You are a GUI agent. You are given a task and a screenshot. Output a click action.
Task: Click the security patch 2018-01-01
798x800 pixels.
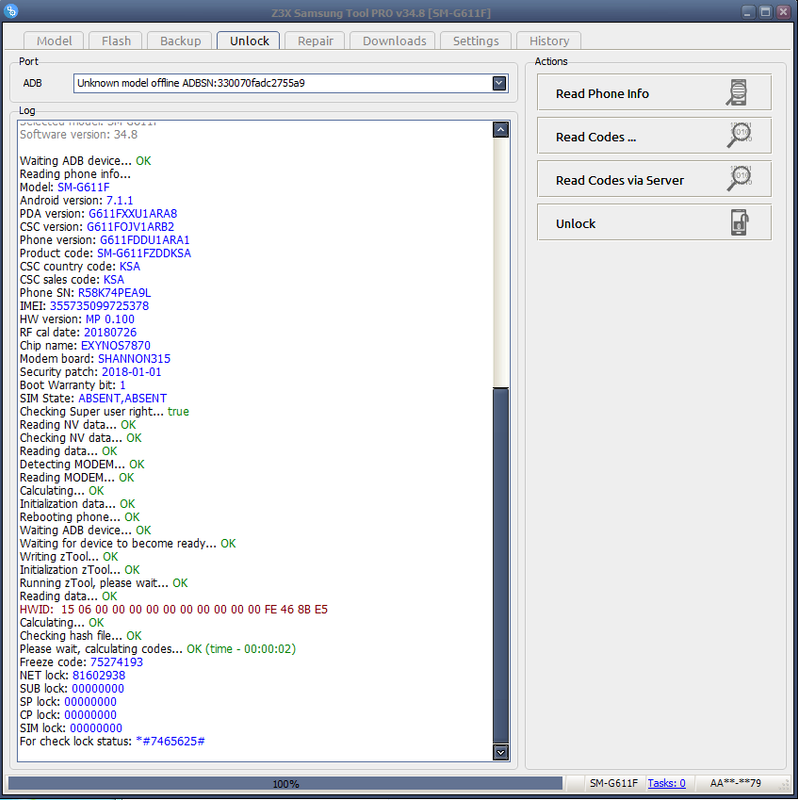[132, 372]
